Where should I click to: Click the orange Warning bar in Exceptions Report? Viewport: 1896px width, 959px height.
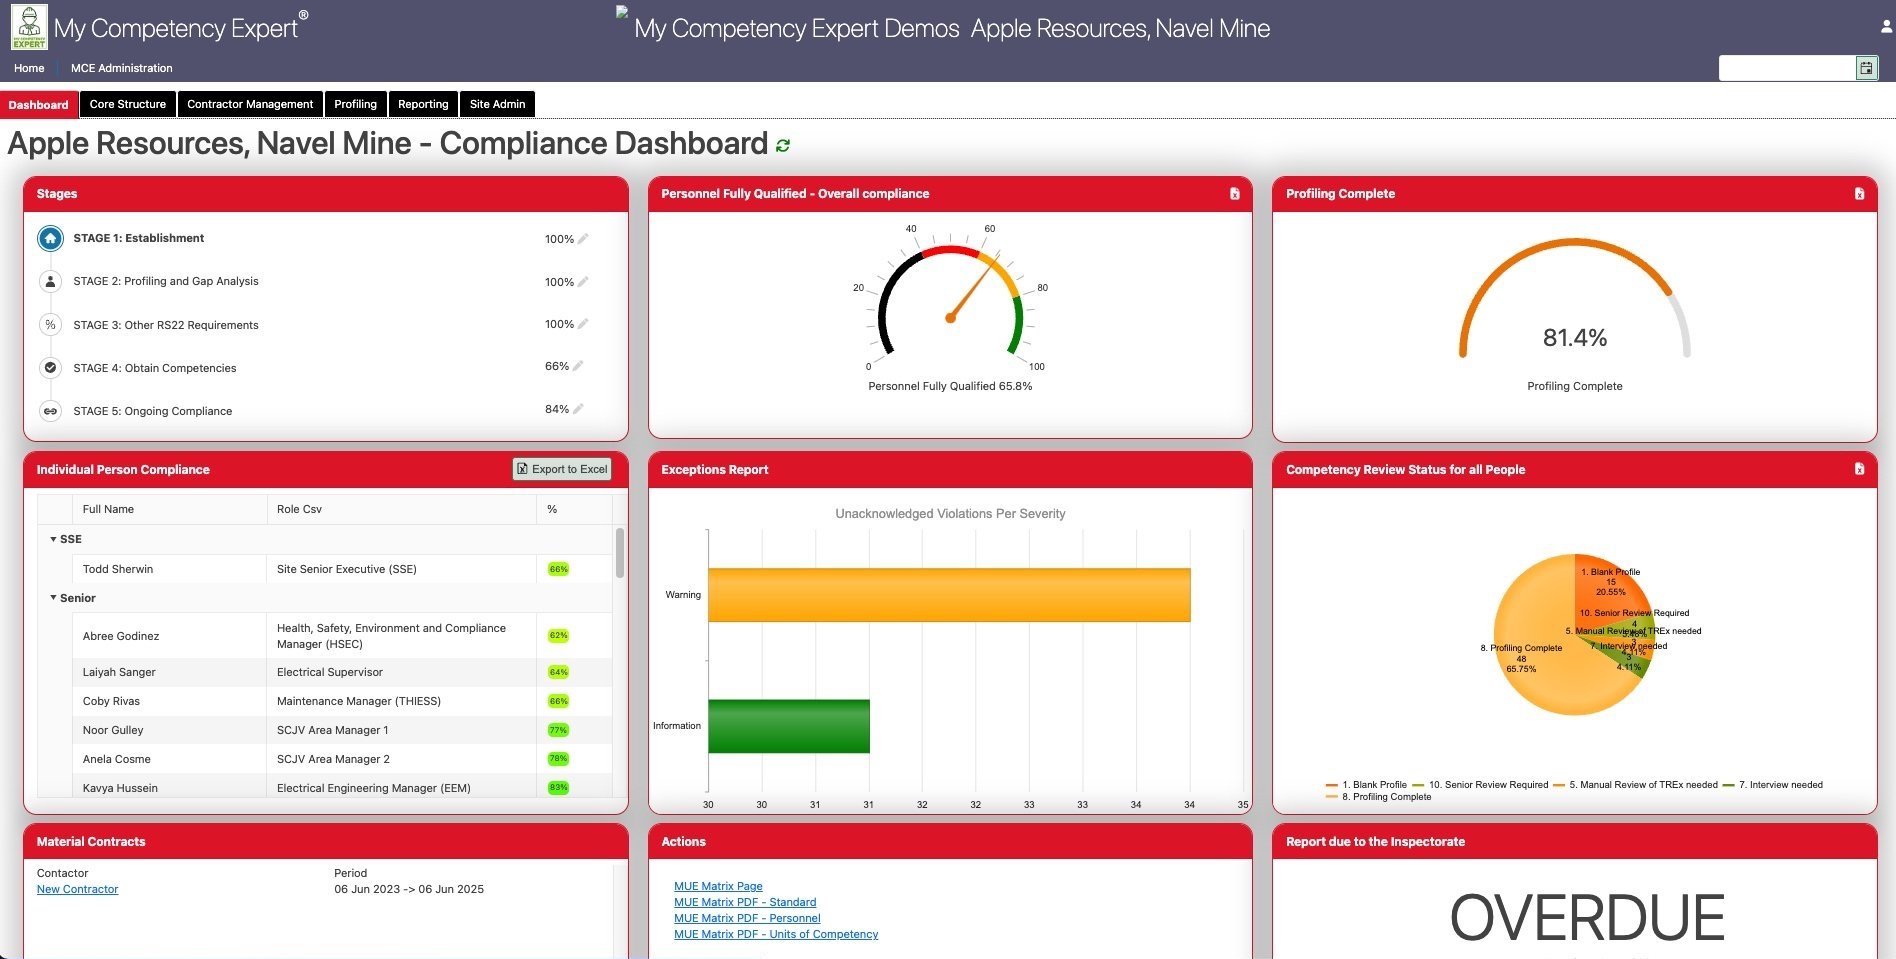(x=949, y=595)
